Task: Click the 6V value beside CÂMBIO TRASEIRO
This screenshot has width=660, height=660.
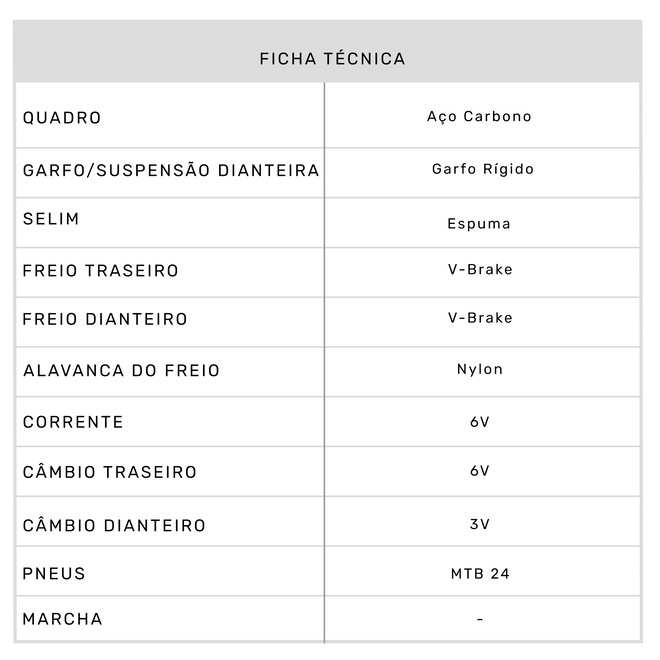Action: click(480, 471)
